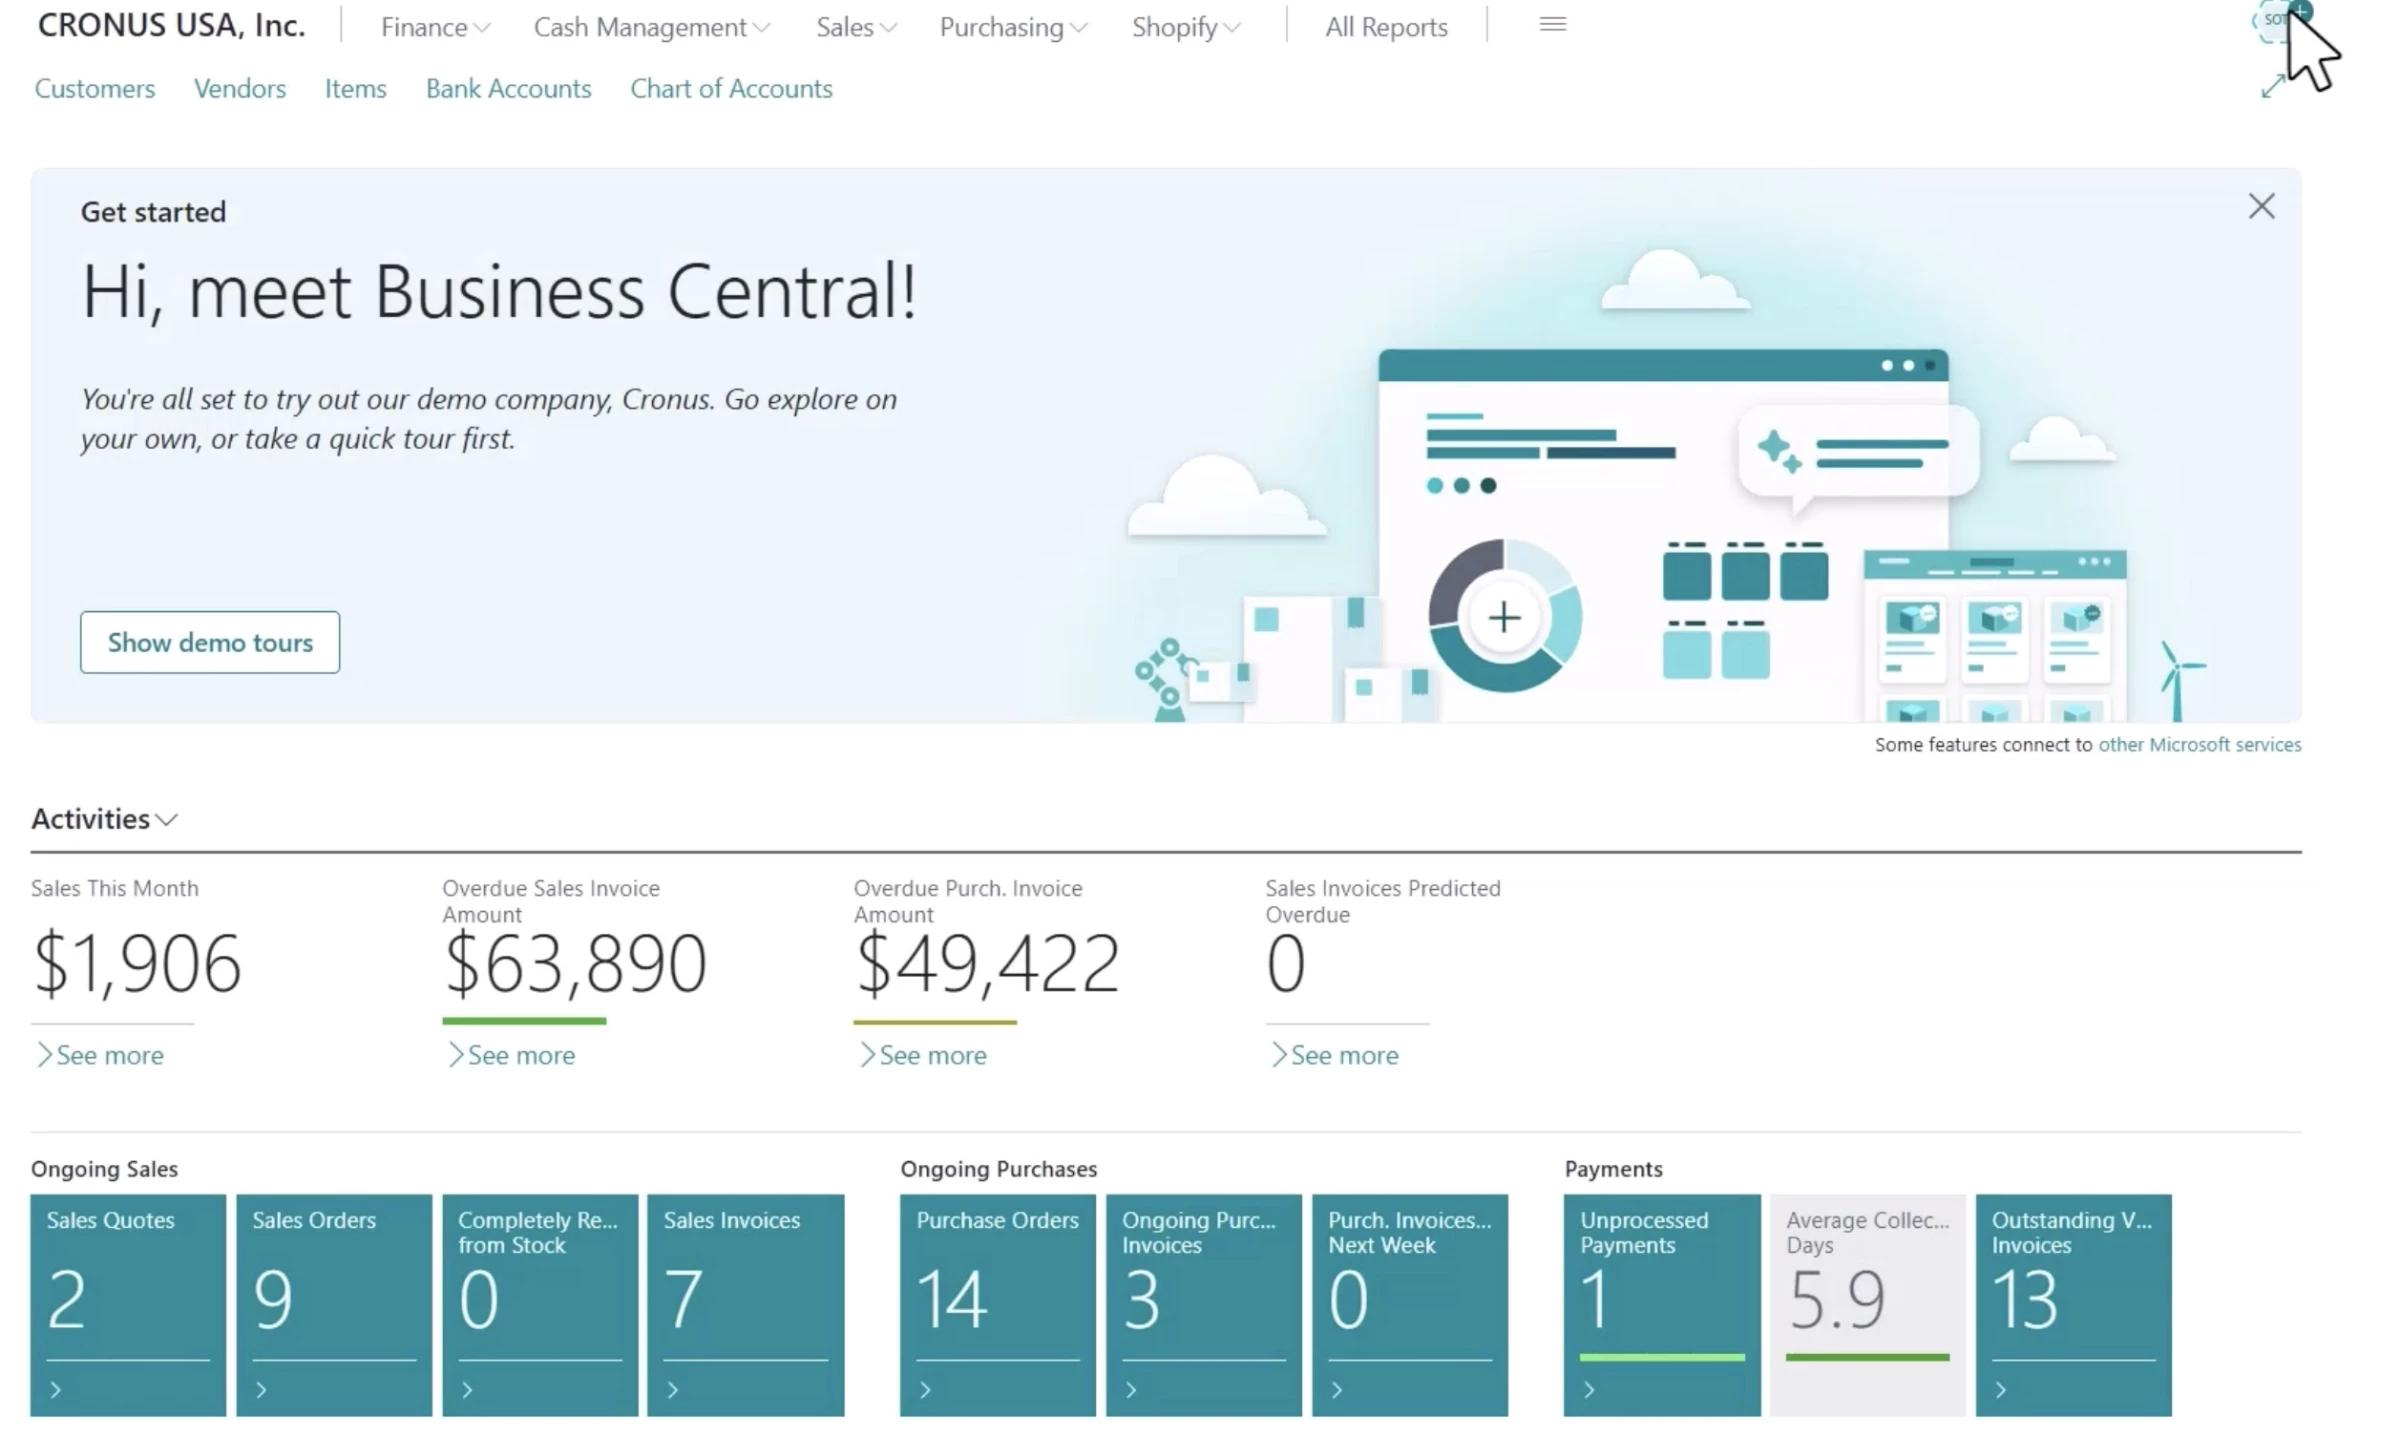Close the Get started banner

(2261, 206)
